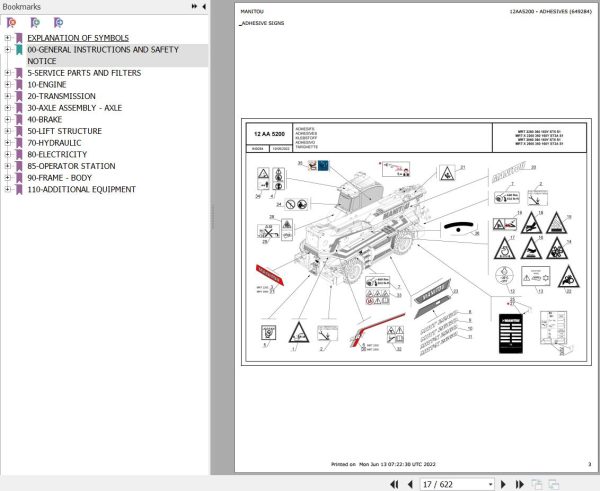Click teal bookmark icon beside 00-GENERAL INSTRUCTIONS
Image resolution: width=600 pixels, height=491 pixels.
pos(19,50)
